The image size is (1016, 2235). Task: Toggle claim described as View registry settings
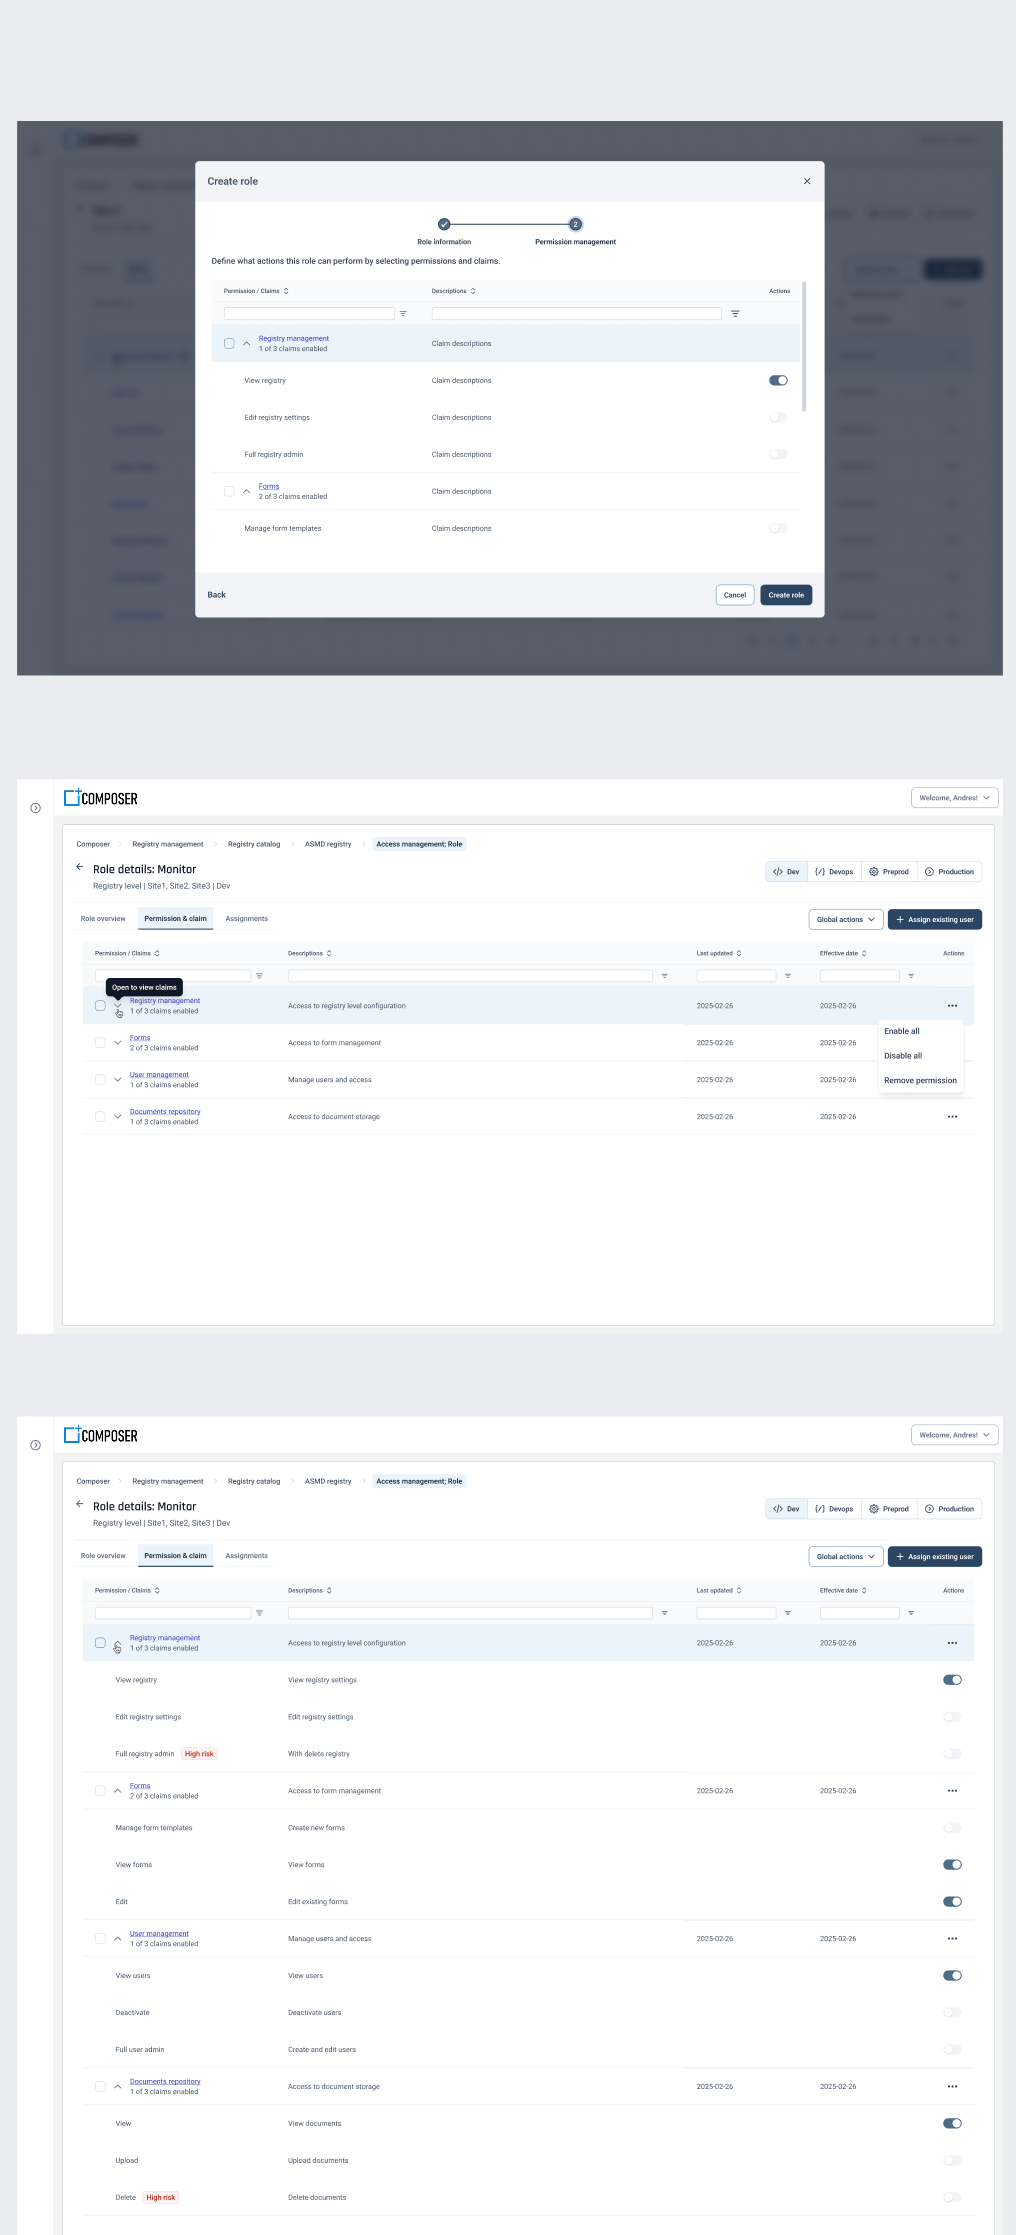952,1680
